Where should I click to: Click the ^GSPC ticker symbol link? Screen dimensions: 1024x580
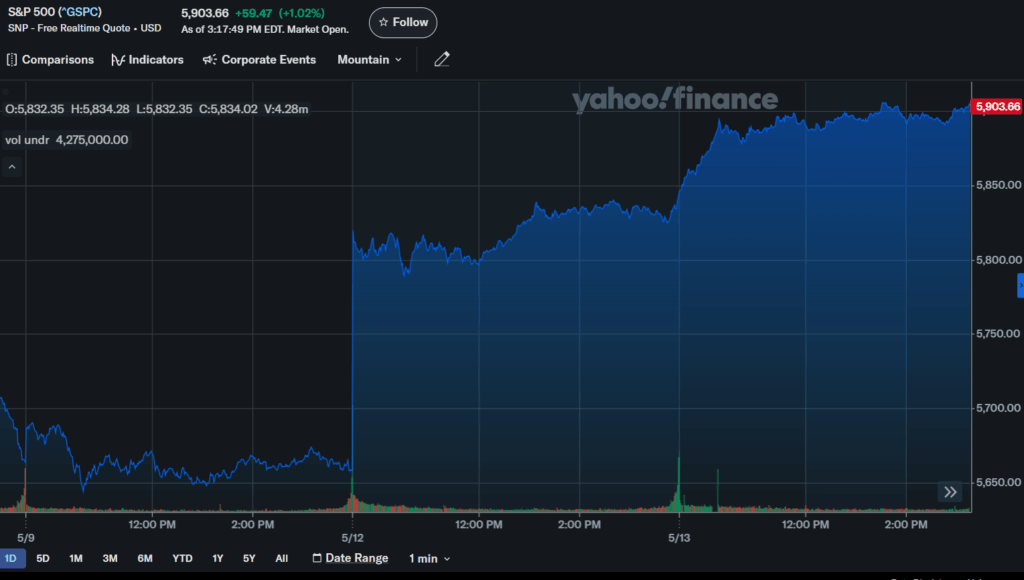click(x=80, y=12)
